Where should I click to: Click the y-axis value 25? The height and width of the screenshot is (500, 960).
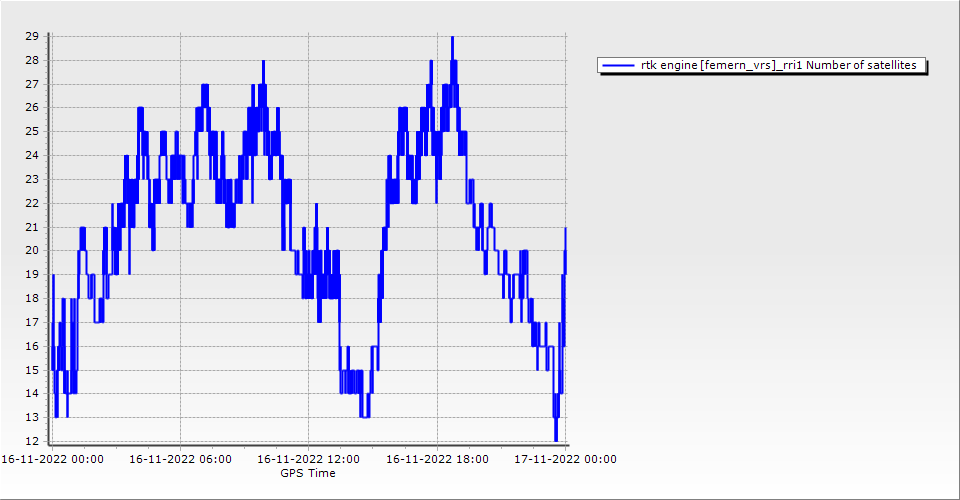coord(31,131)
